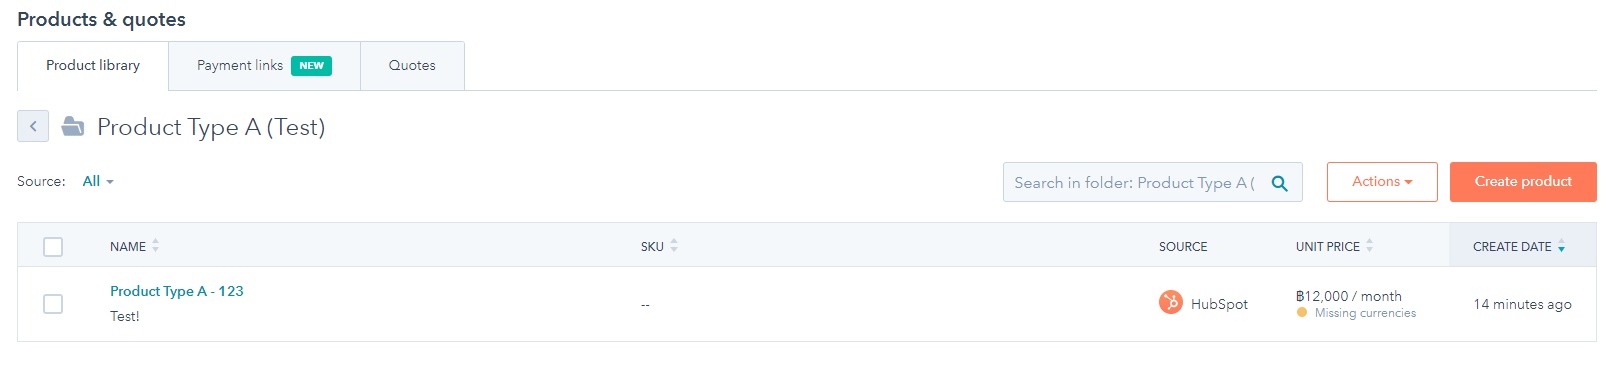Screen dimensions: 1618x370
Task: Click the open folder icon
Action: click(73, 126)
